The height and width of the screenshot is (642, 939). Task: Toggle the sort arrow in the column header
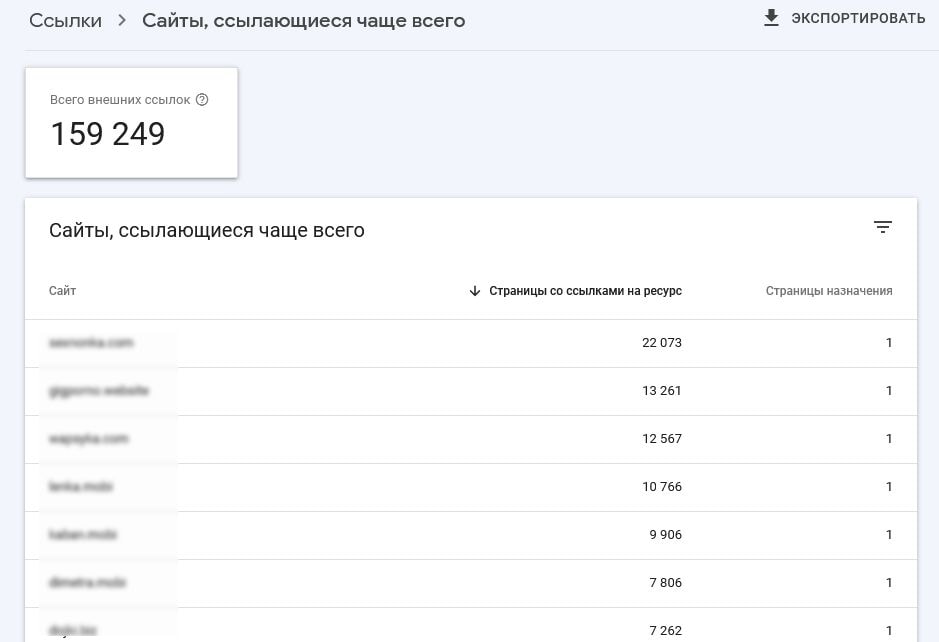pyautogui.click(x=475, y=291)
